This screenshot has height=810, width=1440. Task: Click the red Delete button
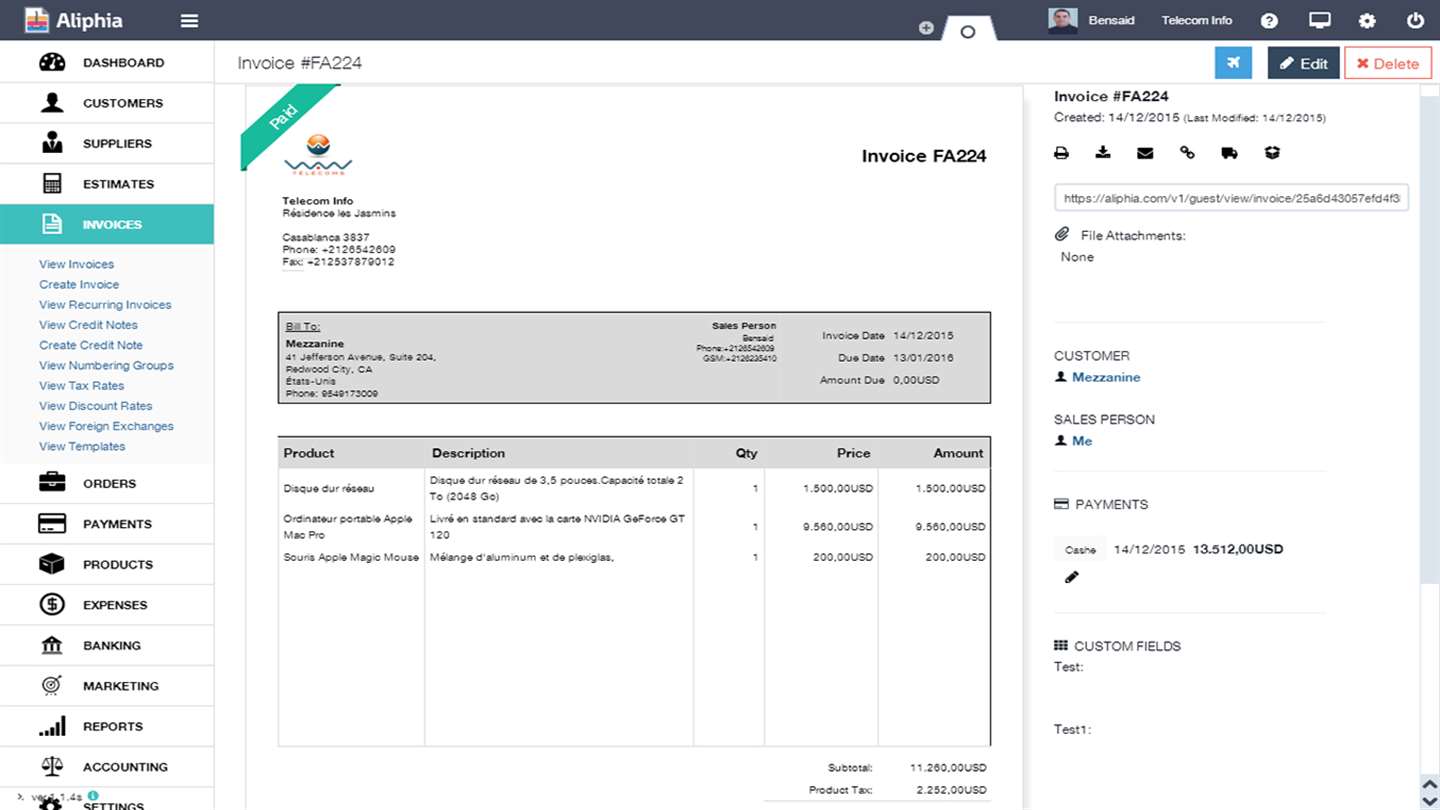pos(1387,63)
